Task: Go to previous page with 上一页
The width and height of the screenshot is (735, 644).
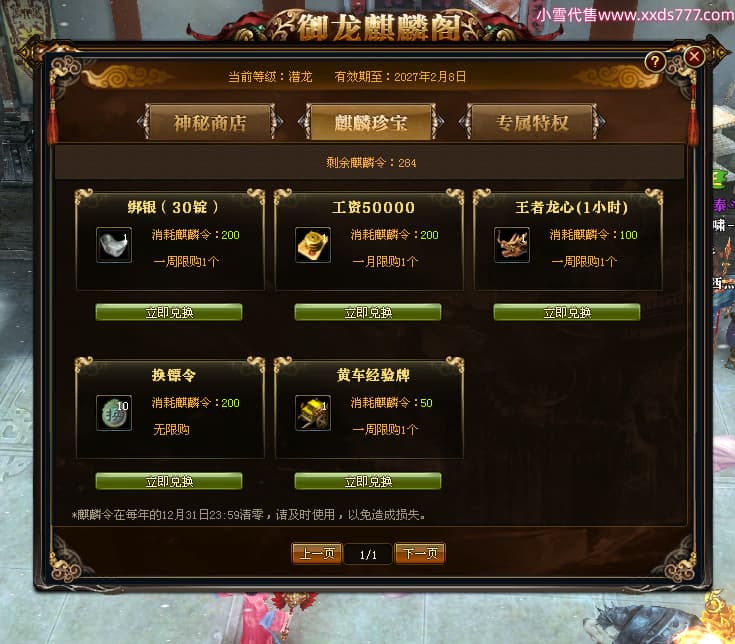Action: [317, 554]
